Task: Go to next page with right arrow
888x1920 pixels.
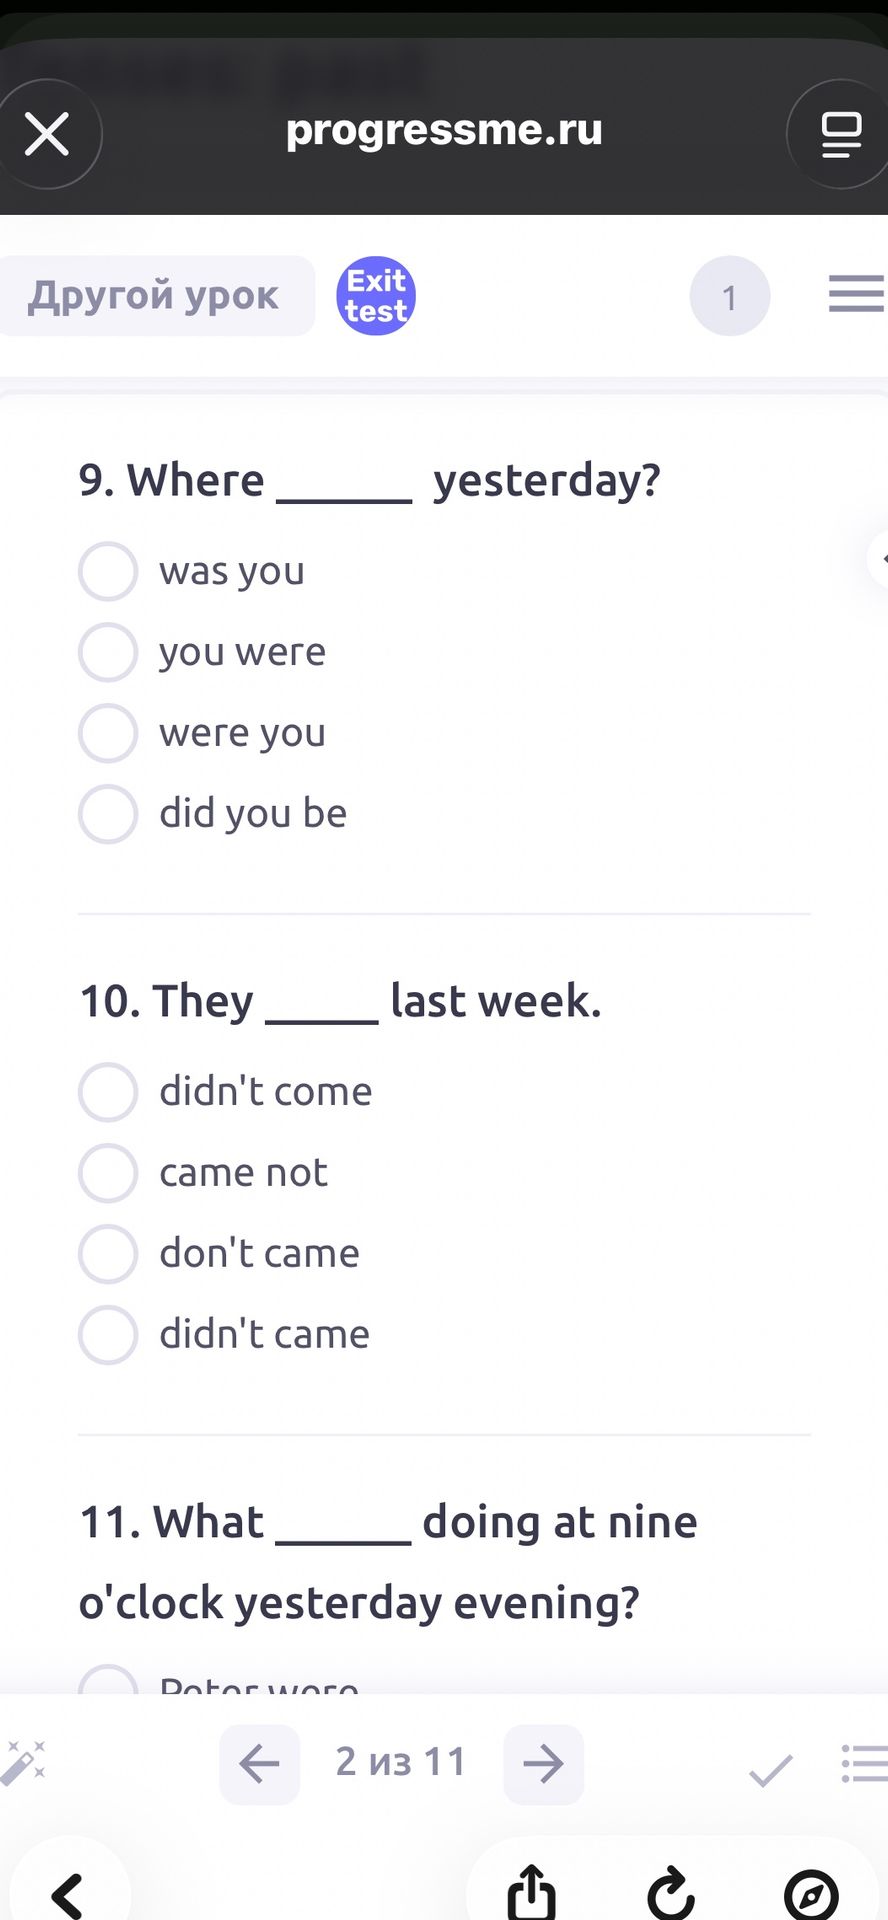Action: 543,1764
